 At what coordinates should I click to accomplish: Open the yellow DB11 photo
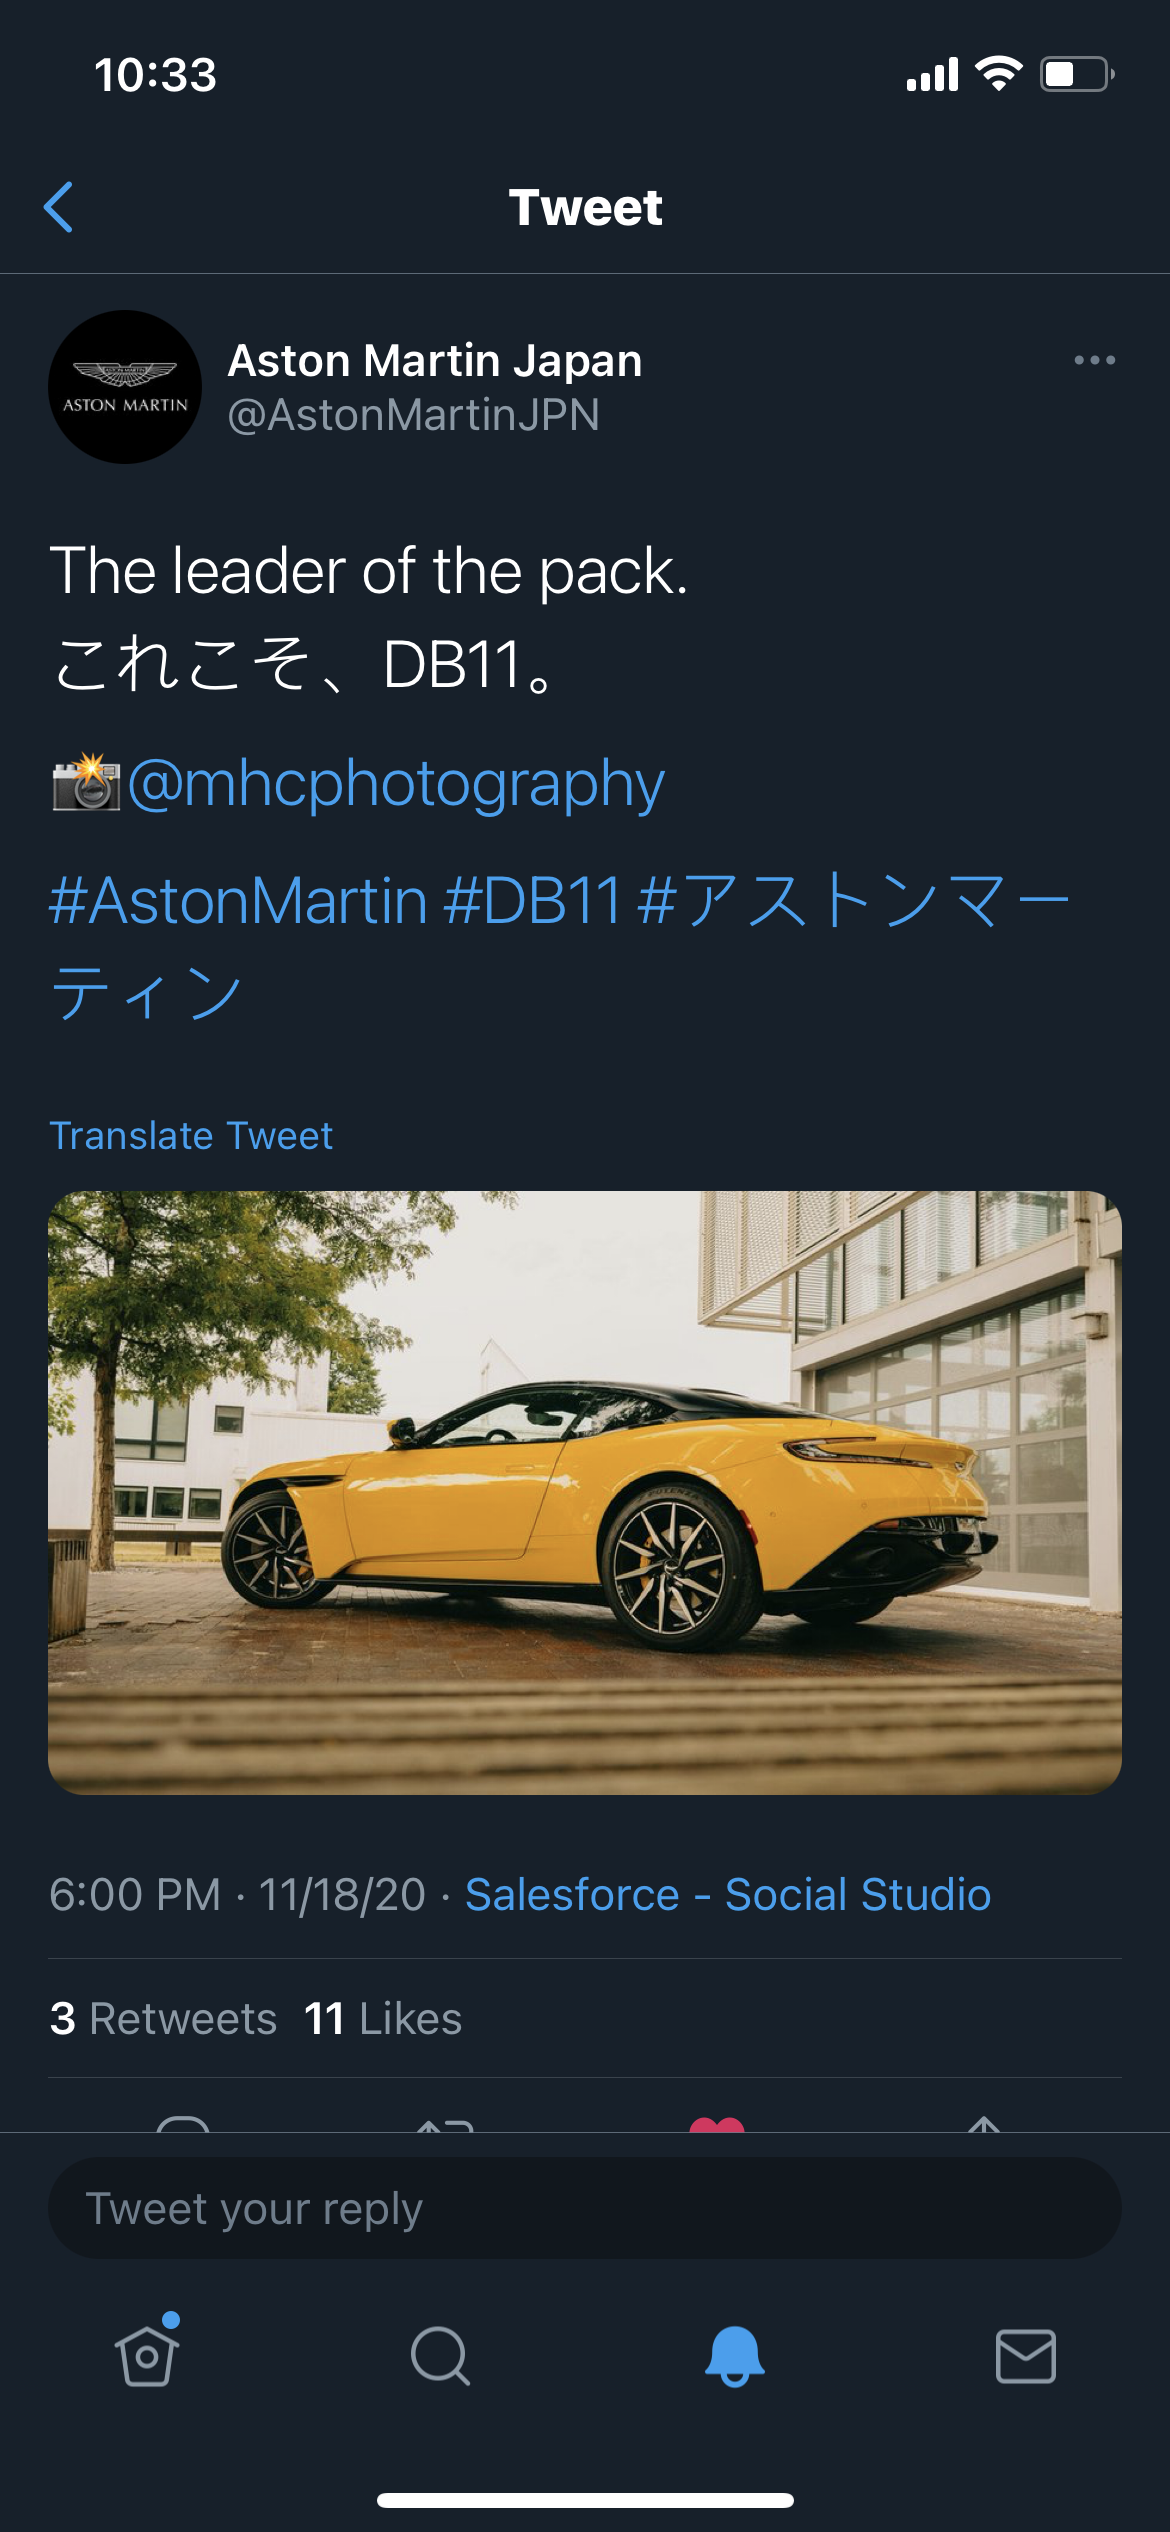585,1492
